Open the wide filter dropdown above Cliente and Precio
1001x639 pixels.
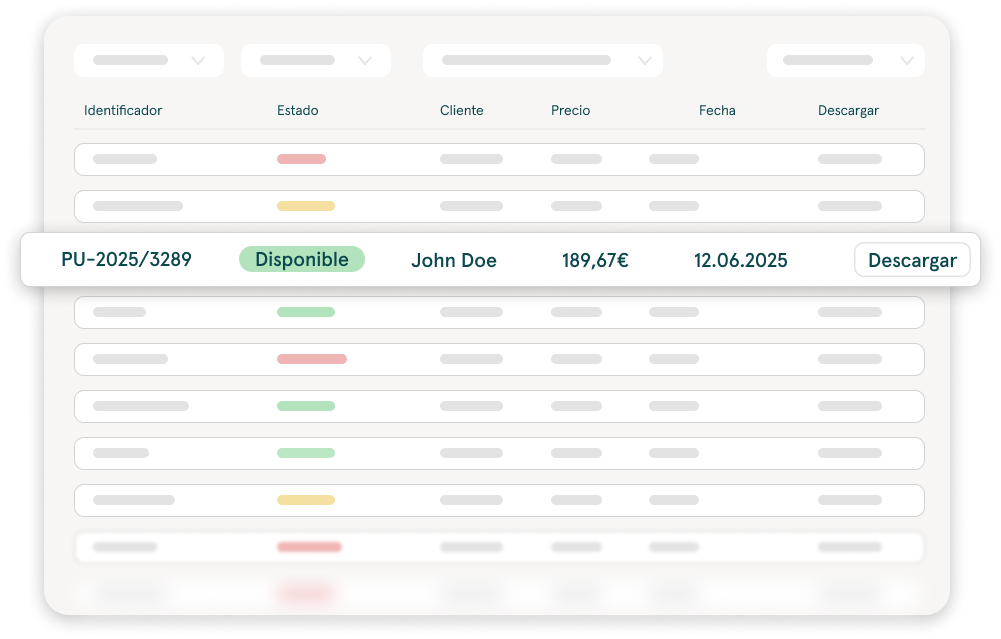543,61
